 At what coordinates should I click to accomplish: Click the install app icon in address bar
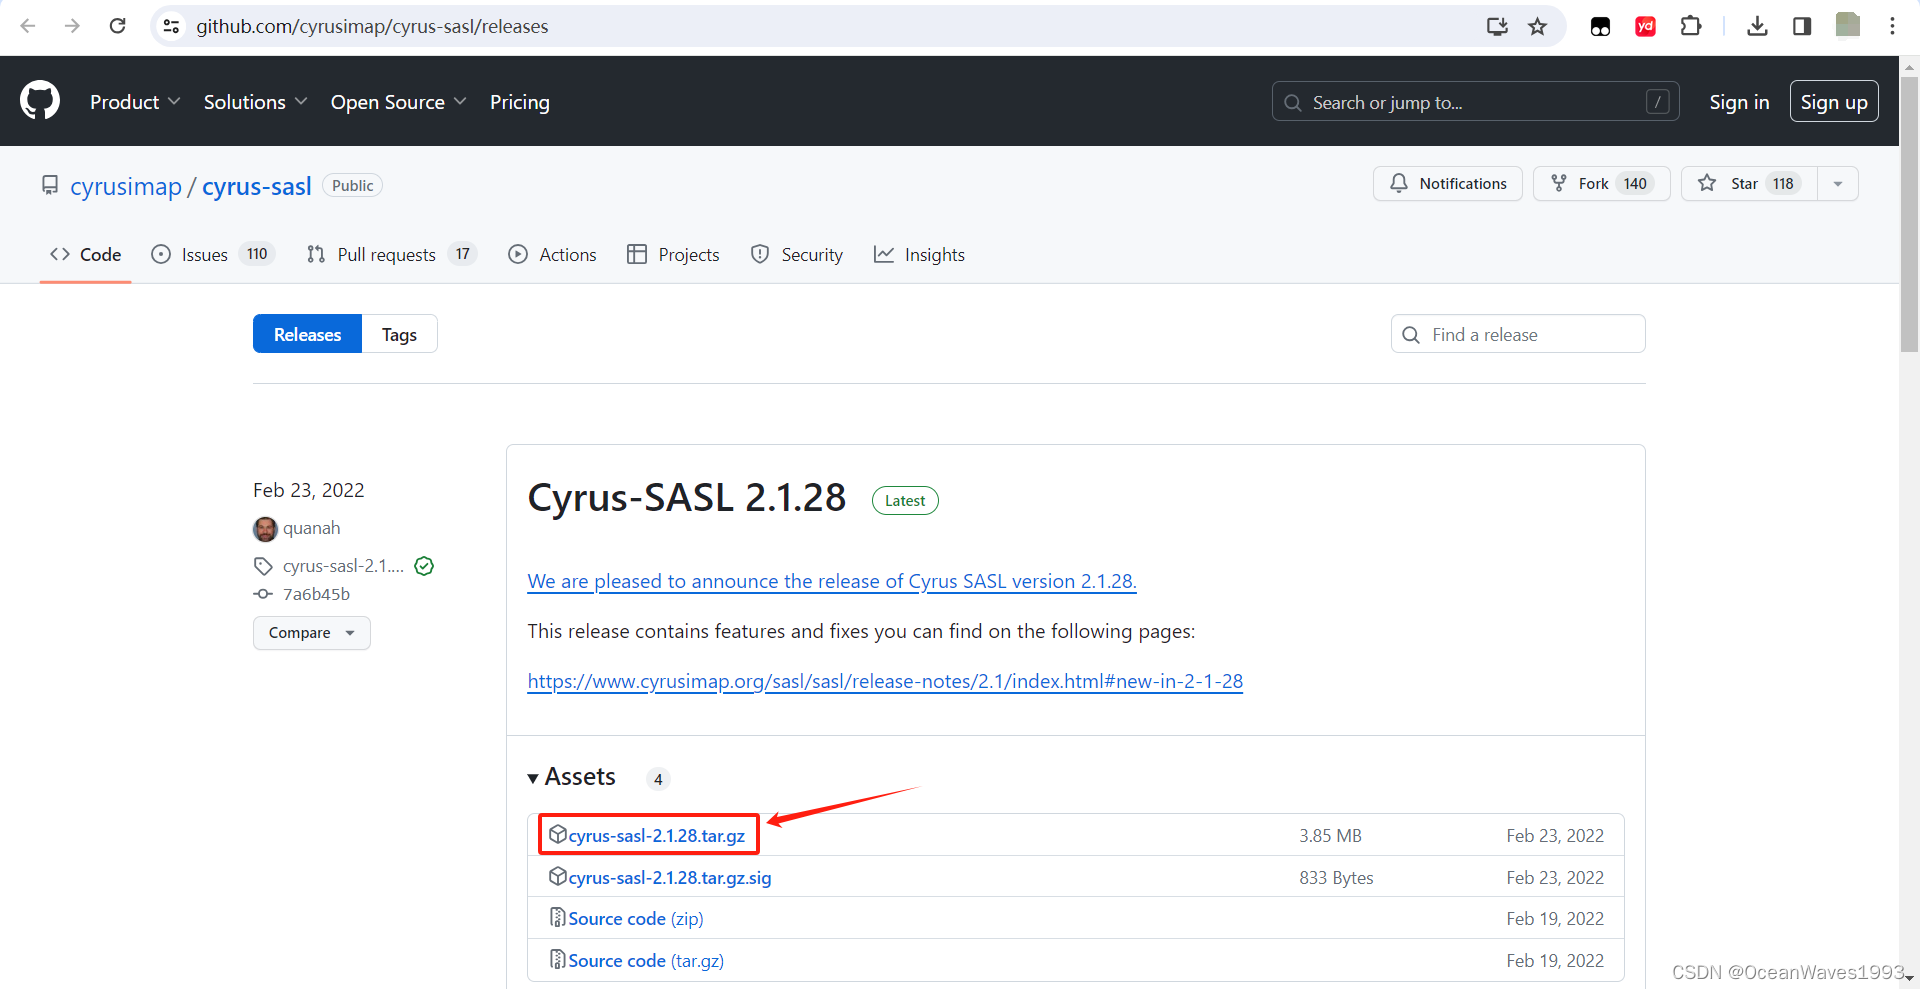click(1497, 26)
